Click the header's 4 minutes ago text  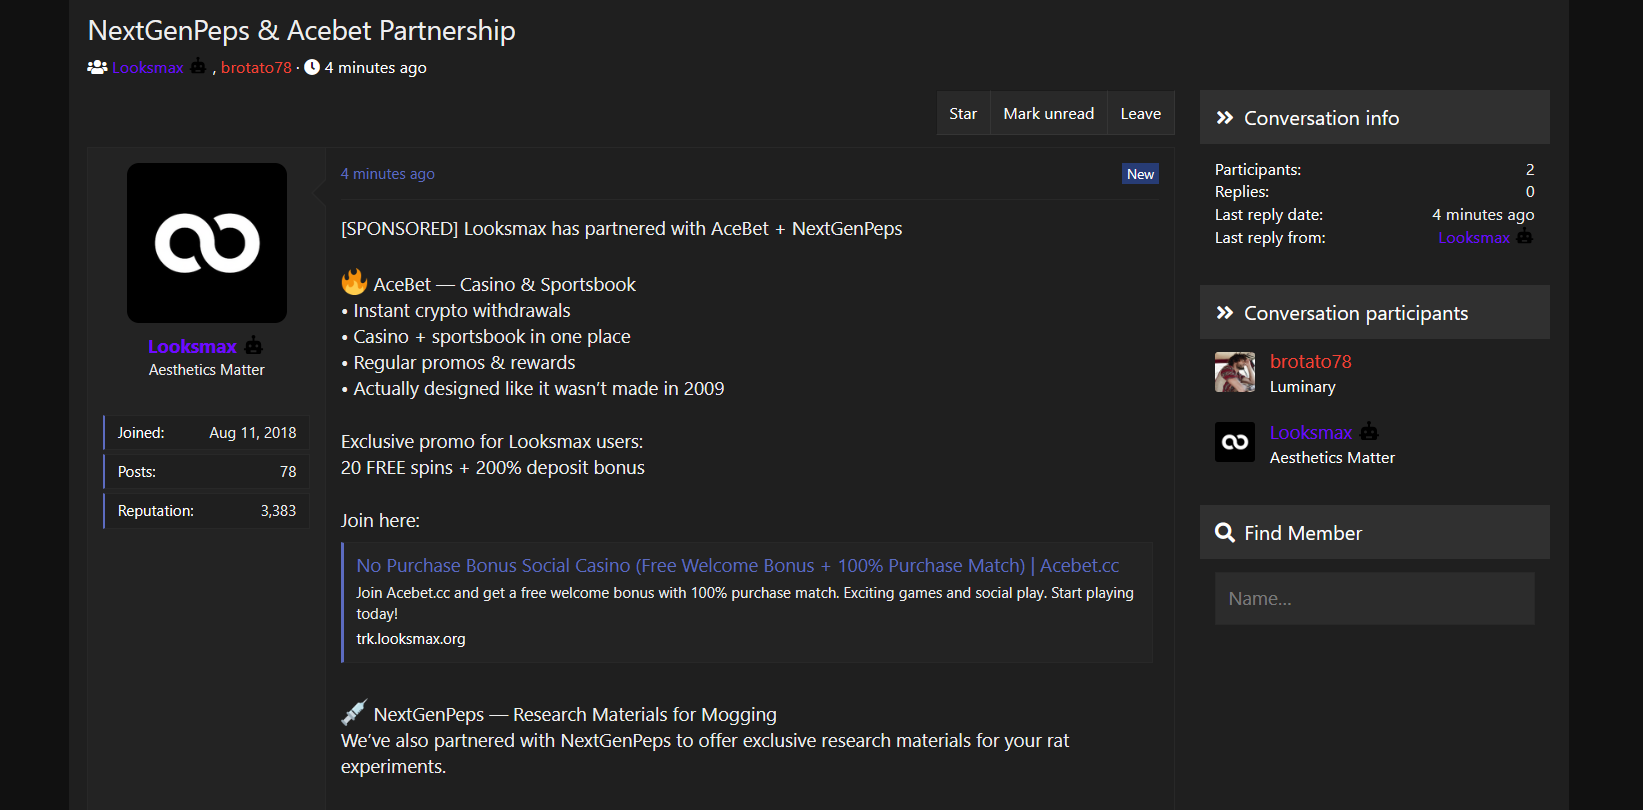(x=375, y=68)
